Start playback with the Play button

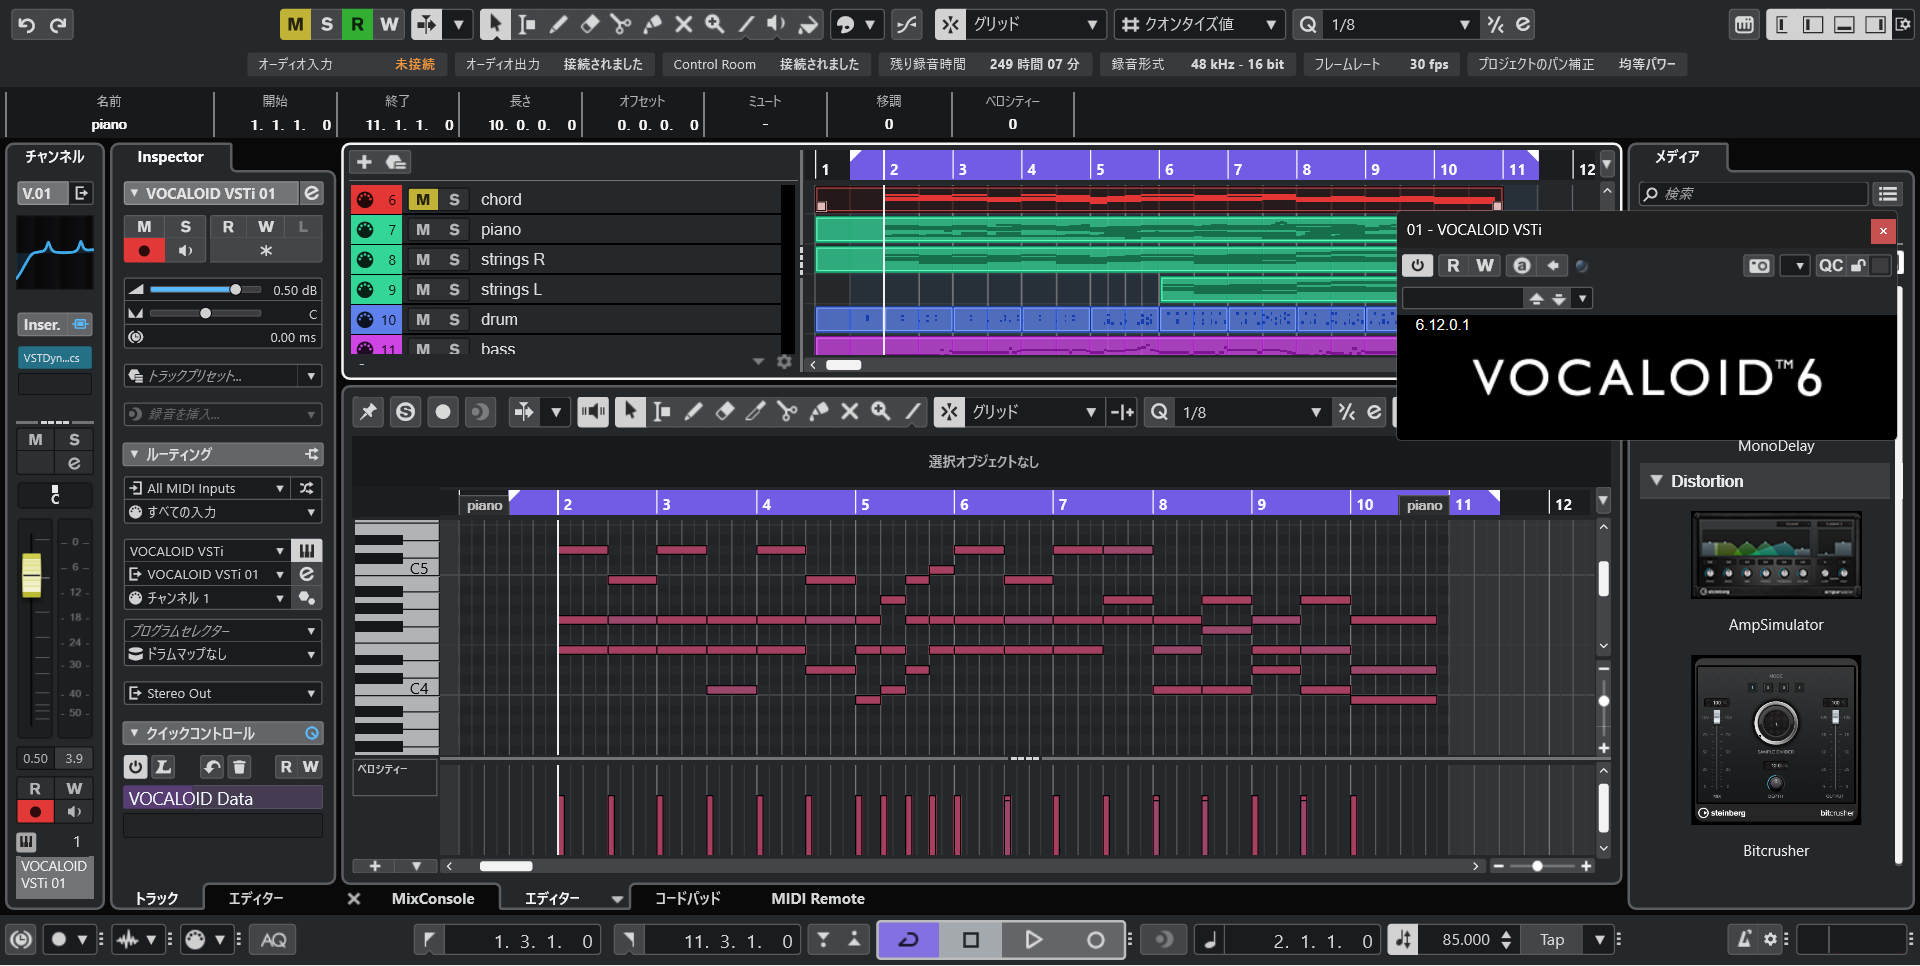coord(1033,939)
